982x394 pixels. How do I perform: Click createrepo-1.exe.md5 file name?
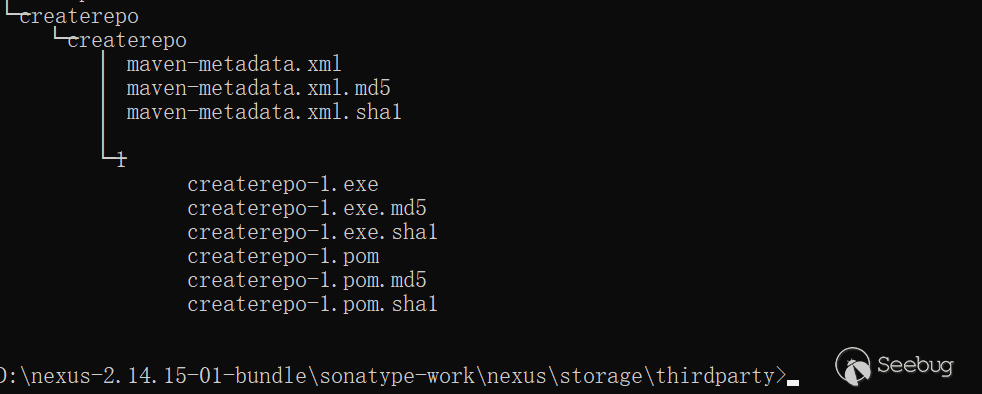[x=307, y=208]
